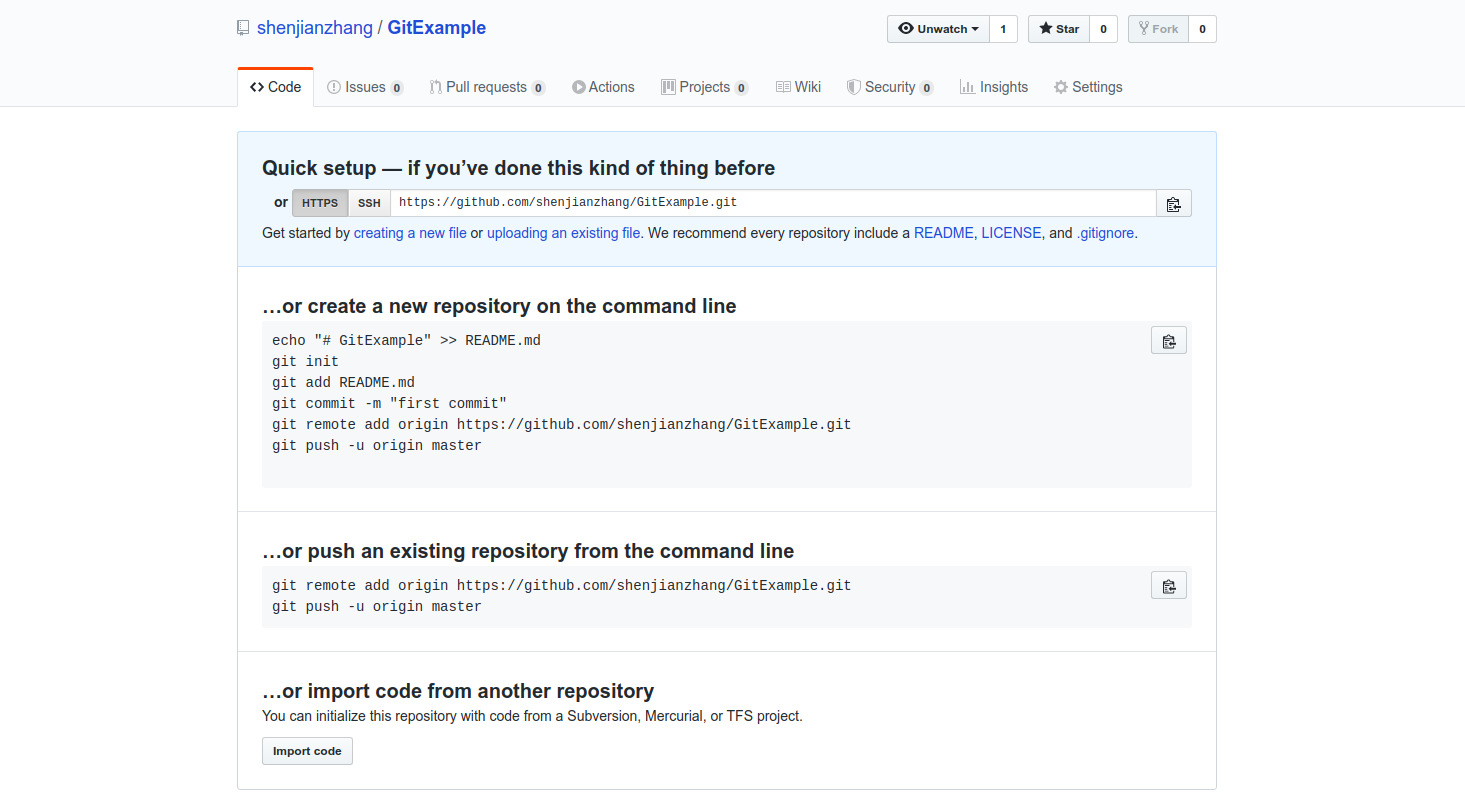
Task: Click the echo "# GitExample" >> README.md line
Action: 406,341
